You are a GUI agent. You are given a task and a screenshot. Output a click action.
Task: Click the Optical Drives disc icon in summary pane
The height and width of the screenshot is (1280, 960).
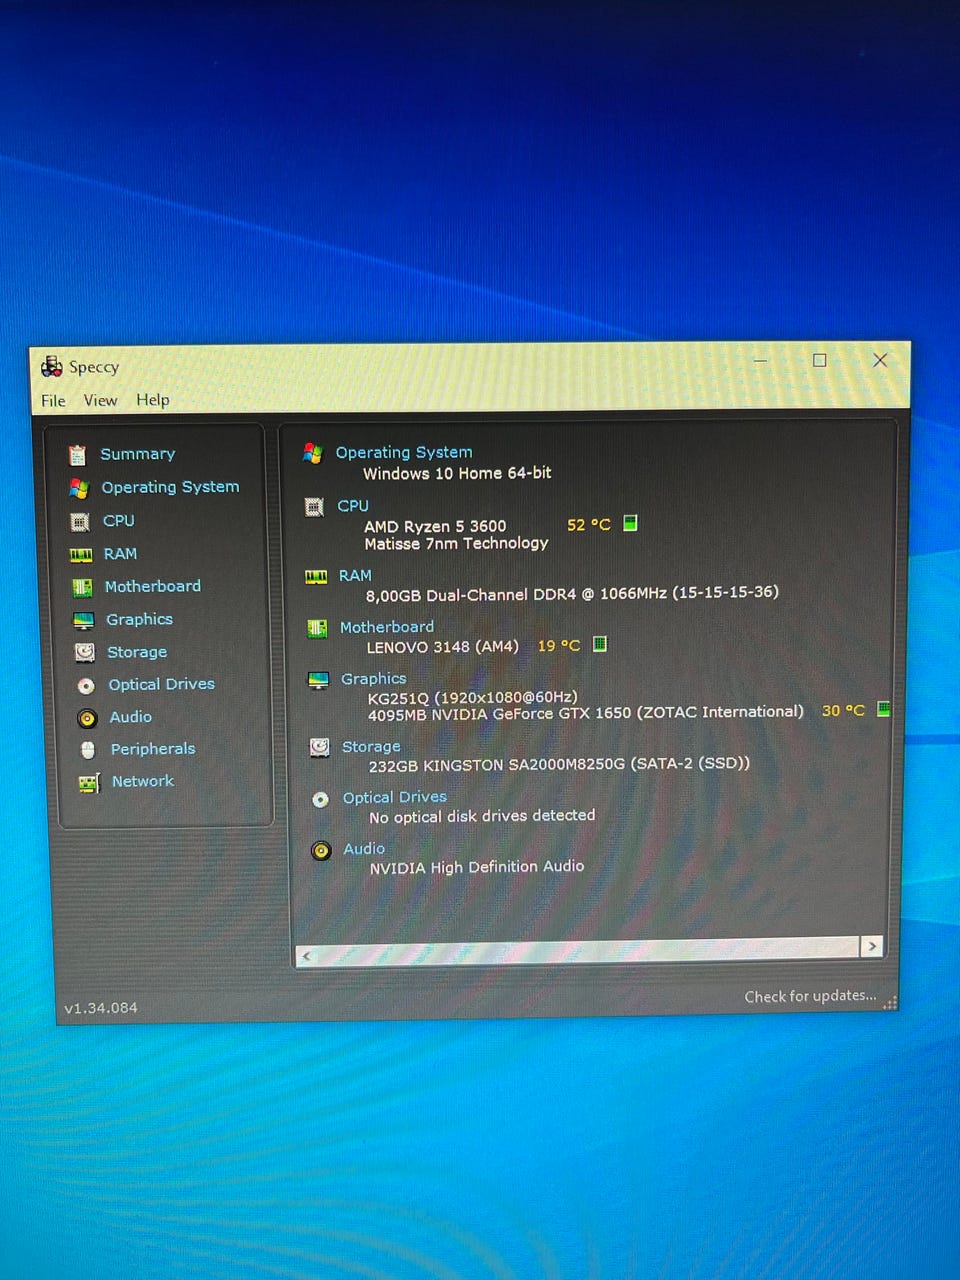point(320,800)
